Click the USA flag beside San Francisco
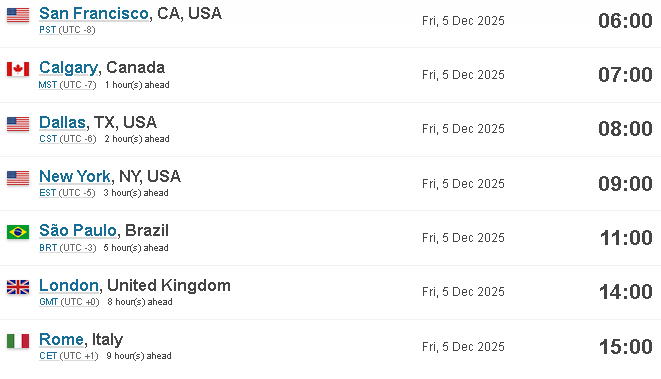The image size is (661, 379). [18, 15]
